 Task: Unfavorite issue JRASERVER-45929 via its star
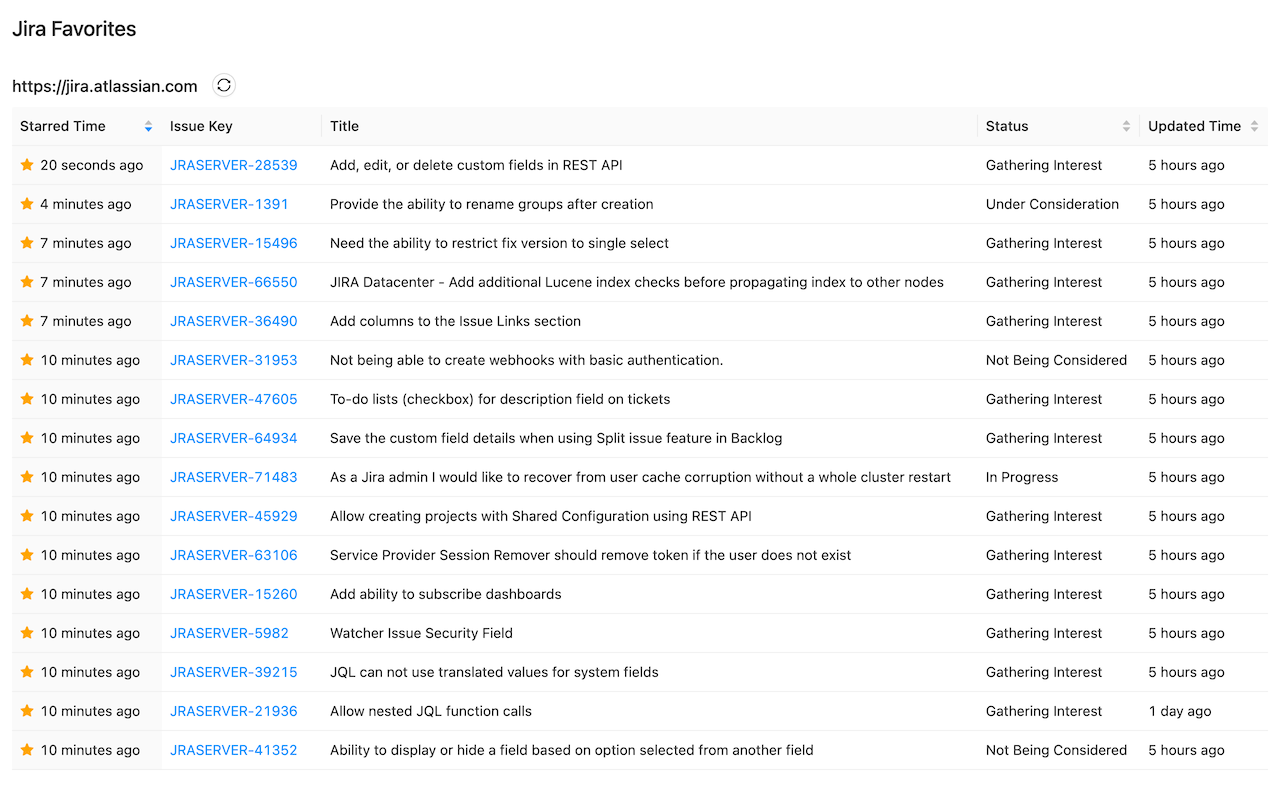[x=27, y=516]
